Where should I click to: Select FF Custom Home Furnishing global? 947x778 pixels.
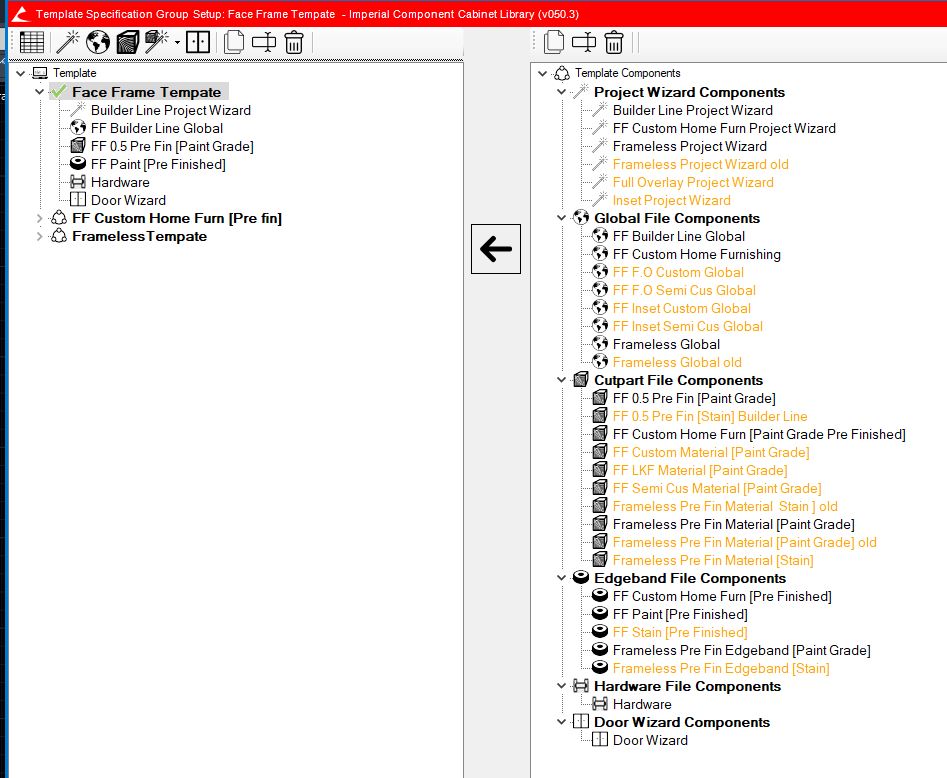click(696, 254)
